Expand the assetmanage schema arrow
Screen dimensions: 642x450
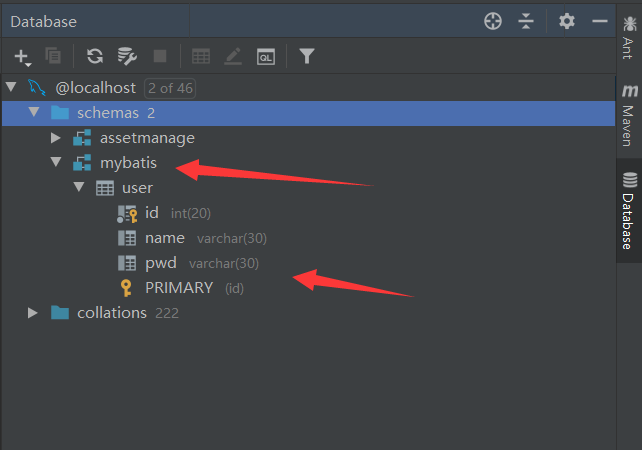point(56,138)
